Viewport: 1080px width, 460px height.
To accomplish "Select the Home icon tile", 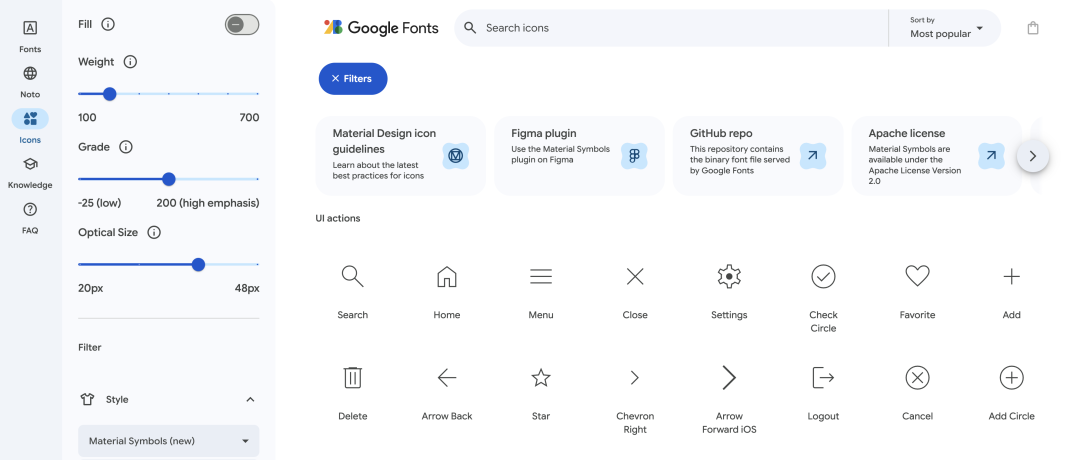I will coord(446,291).
